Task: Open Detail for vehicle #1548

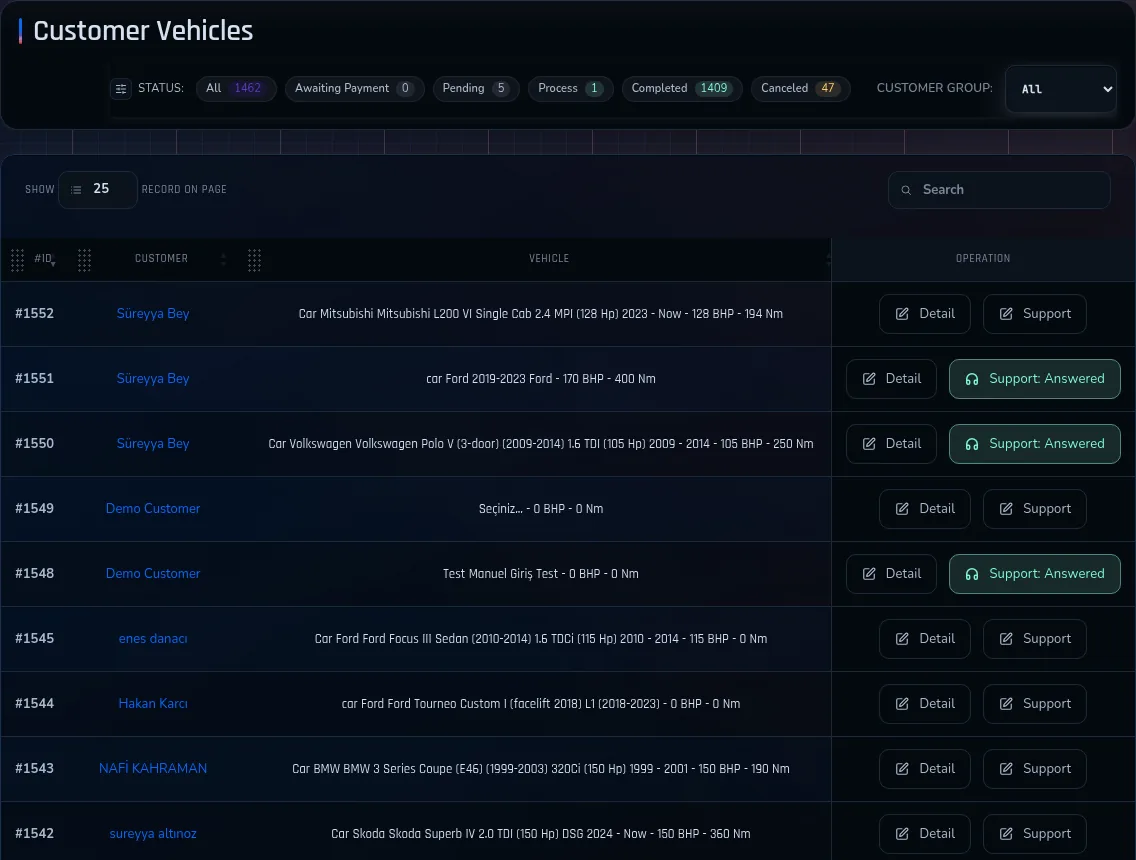Action: [891, 574]
